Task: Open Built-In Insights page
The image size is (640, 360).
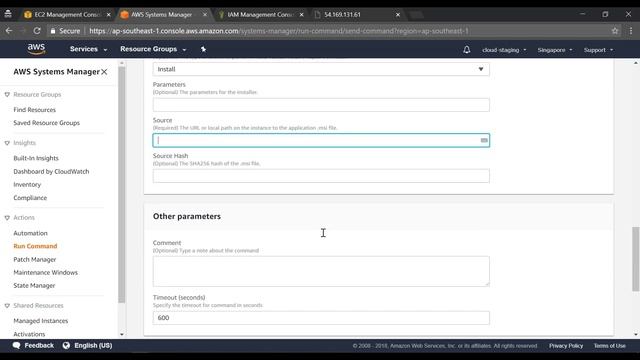Action: [36, 158]
